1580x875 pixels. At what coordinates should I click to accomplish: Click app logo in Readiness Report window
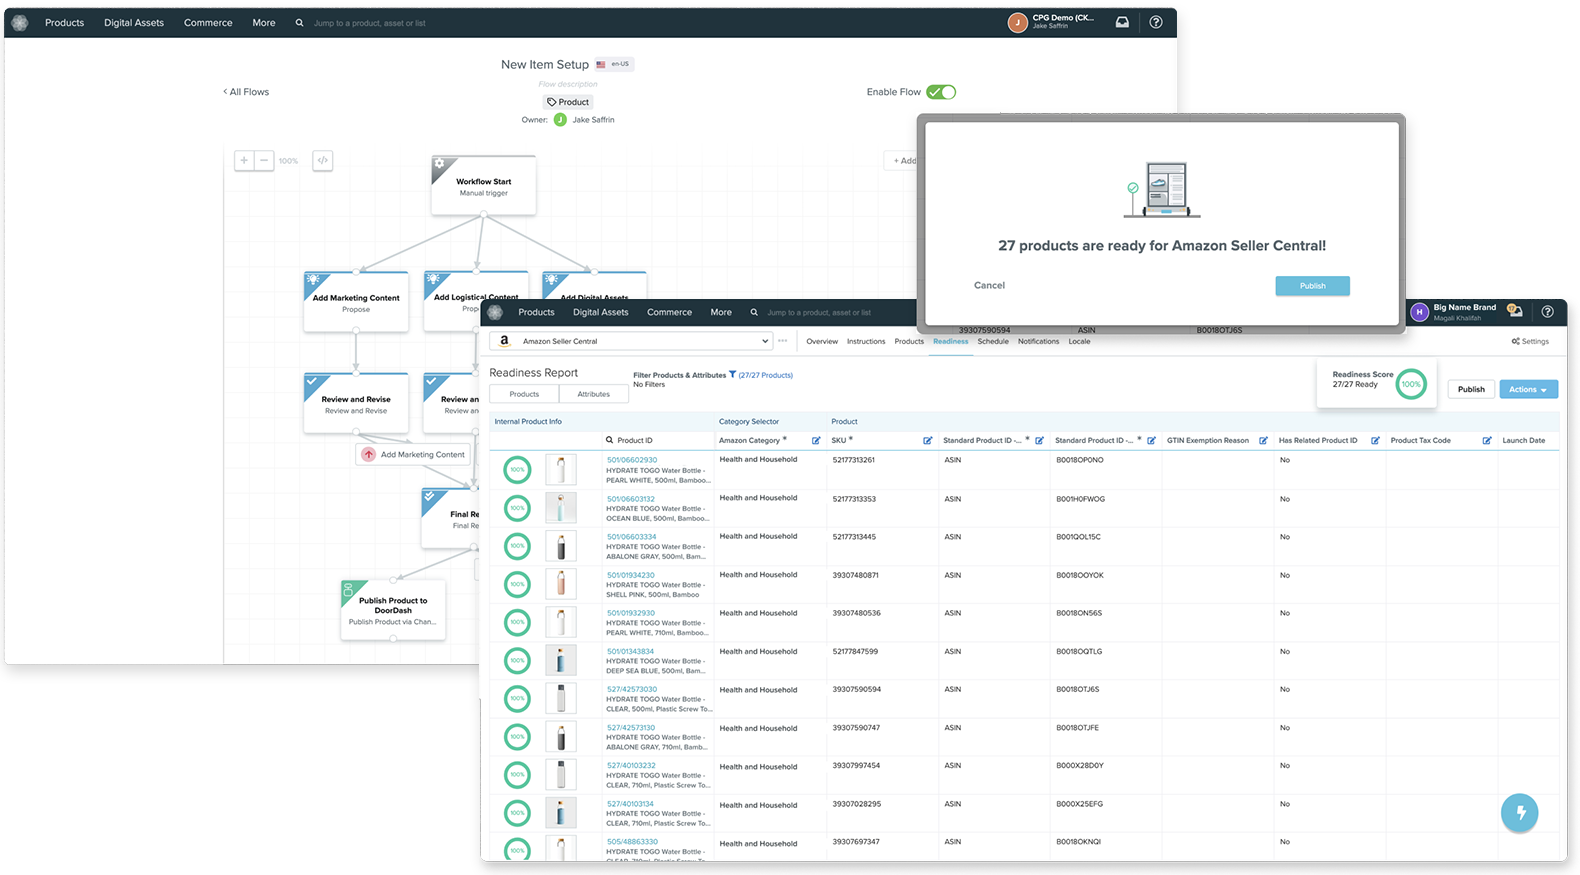coord(495,312)
